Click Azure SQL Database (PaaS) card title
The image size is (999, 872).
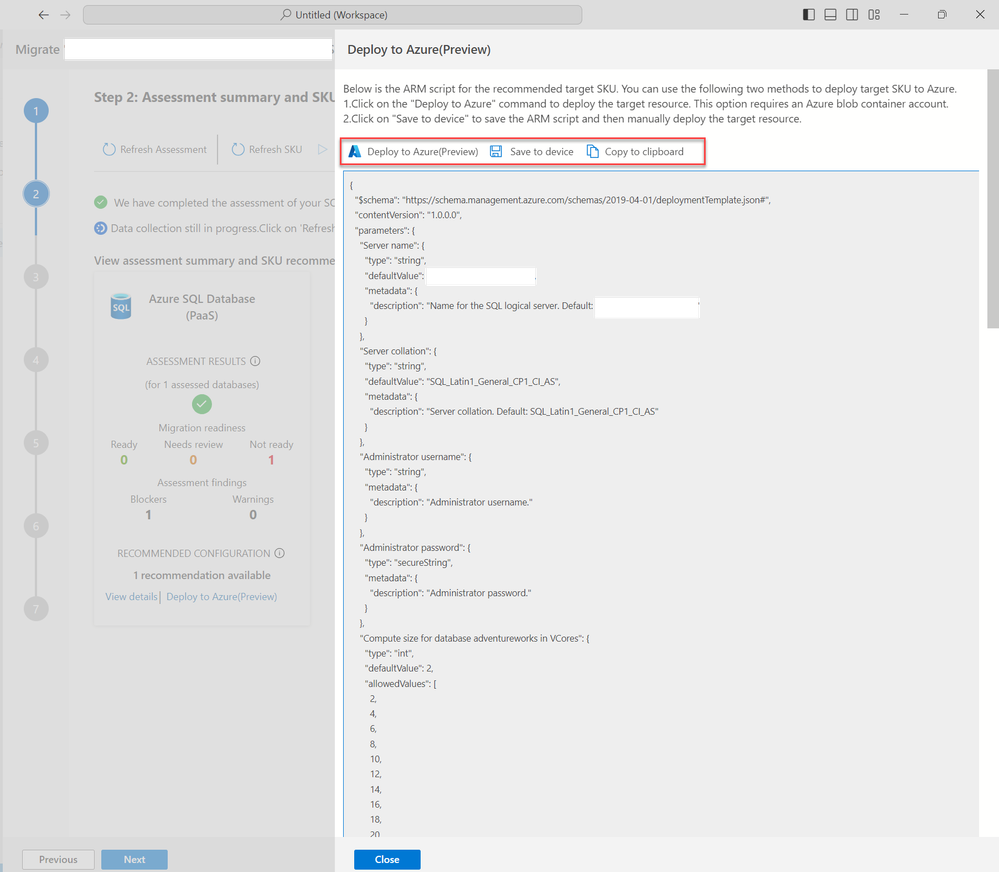click(202, 307)
